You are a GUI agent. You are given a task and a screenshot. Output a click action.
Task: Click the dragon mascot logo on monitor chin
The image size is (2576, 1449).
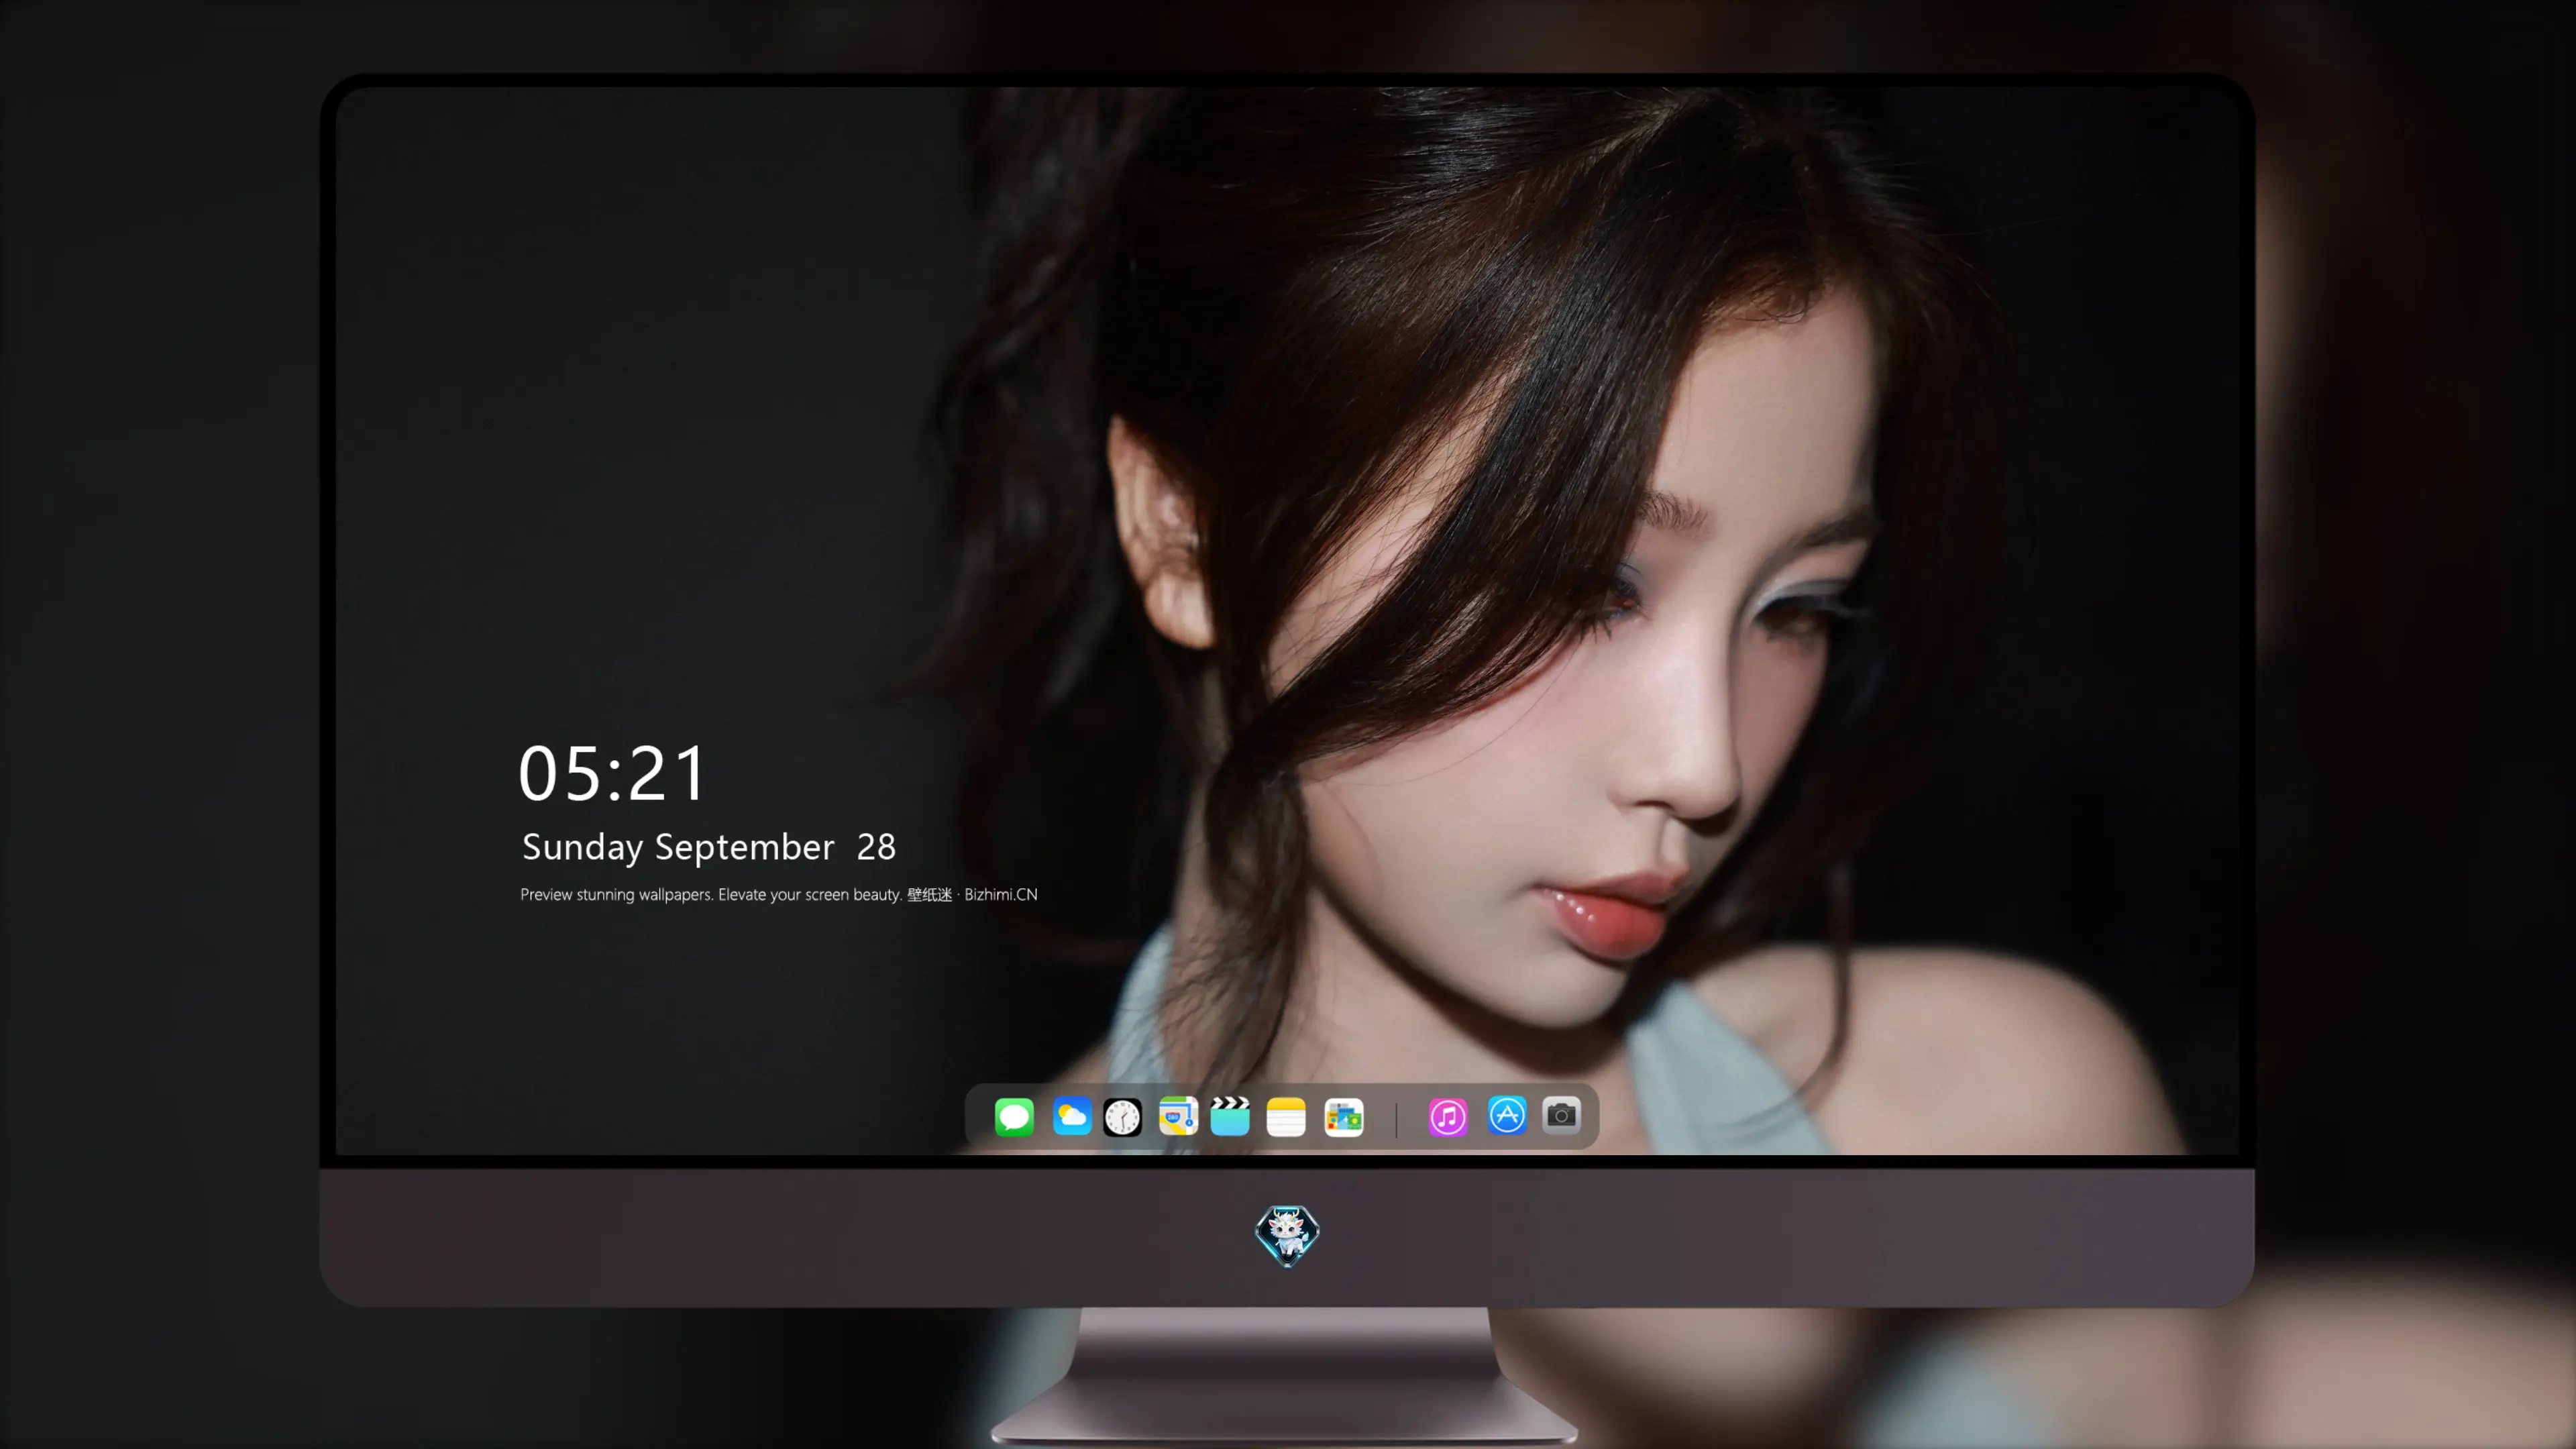(1287, 1236)
